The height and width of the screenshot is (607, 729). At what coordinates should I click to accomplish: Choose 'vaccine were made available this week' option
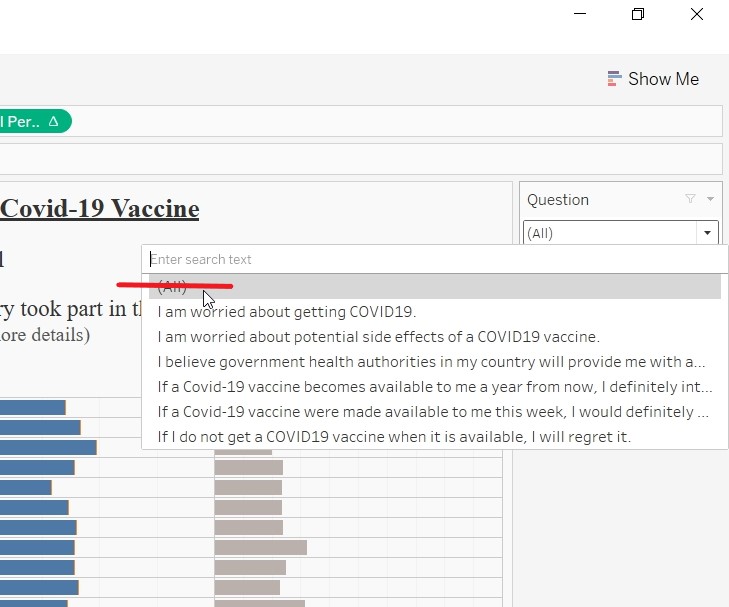coord(432,412)
